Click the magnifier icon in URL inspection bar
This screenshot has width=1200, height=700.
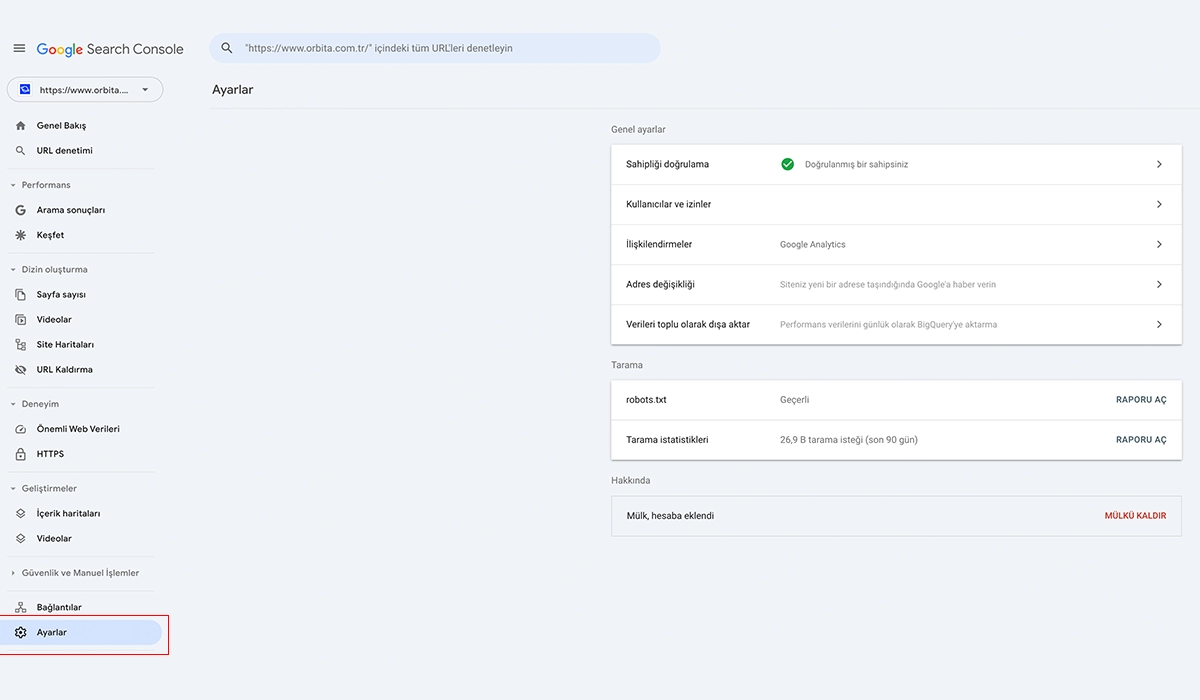tap(227, 48)
